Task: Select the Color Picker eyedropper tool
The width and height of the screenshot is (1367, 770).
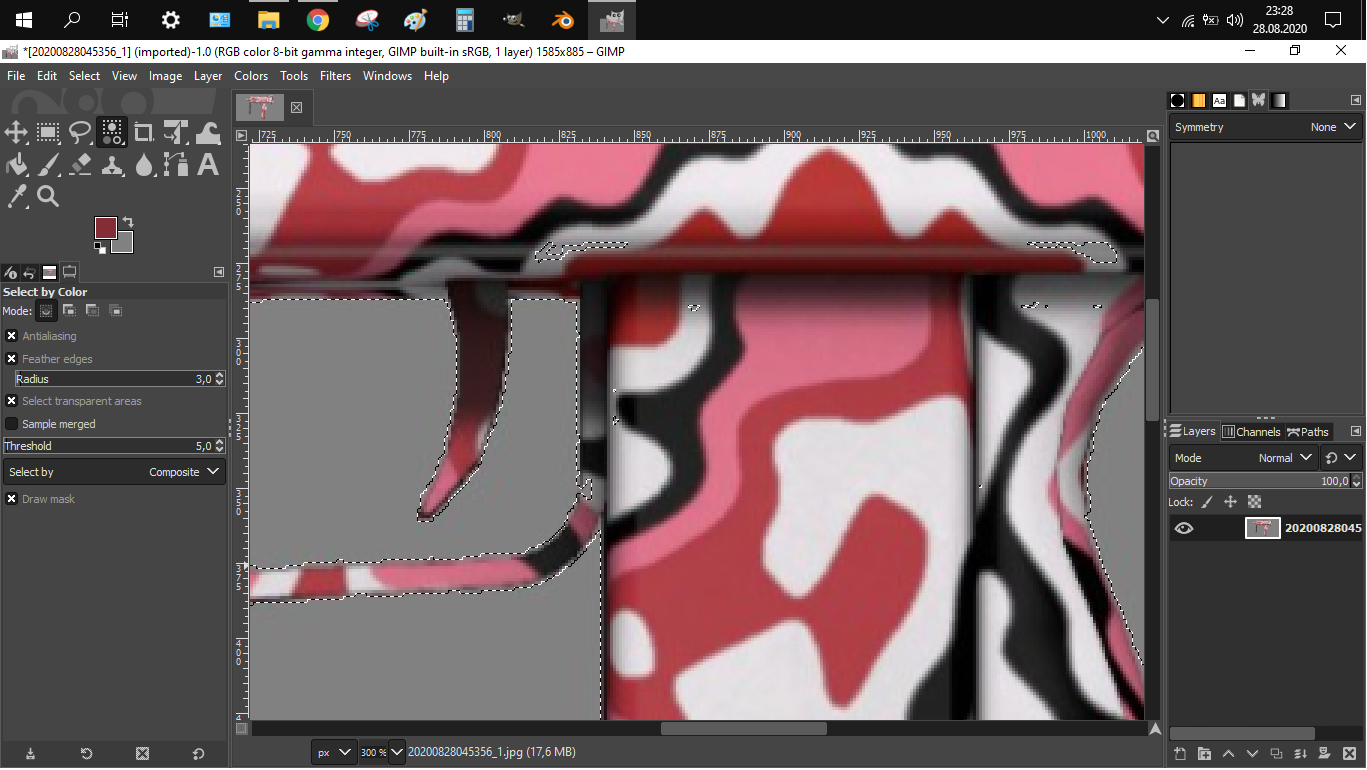Action: pyautogui.click(x=16, y=196)
